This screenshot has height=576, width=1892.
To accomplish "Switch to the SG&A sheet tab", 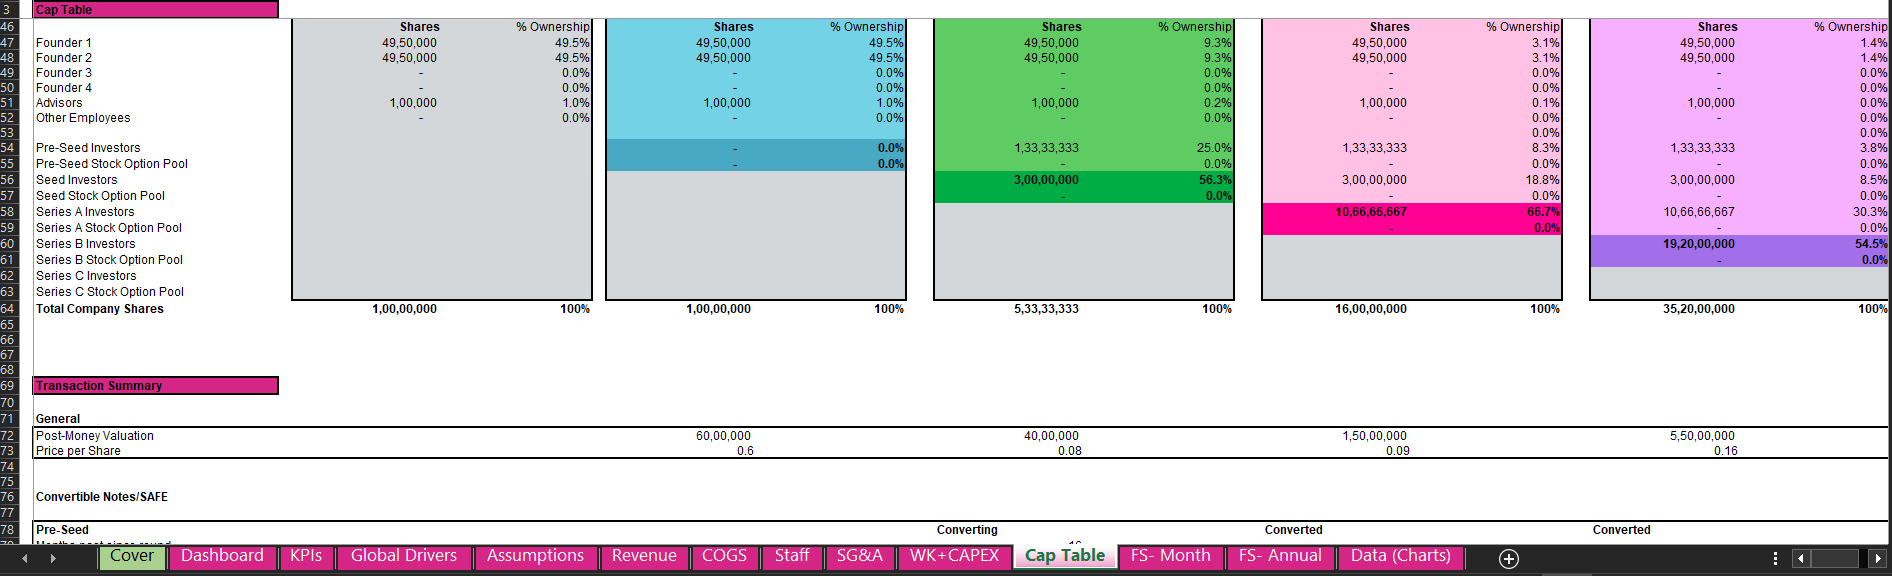I will coord(860,556).
